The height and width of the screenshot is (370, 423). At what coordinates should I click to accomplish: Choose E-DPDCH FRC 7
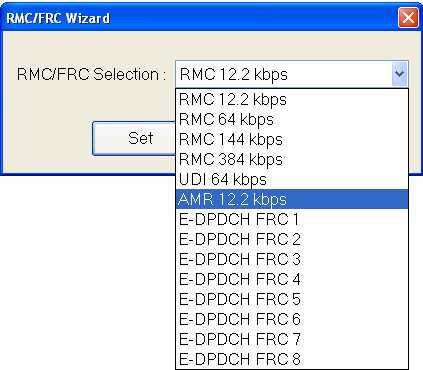click(x=292, y=339)
